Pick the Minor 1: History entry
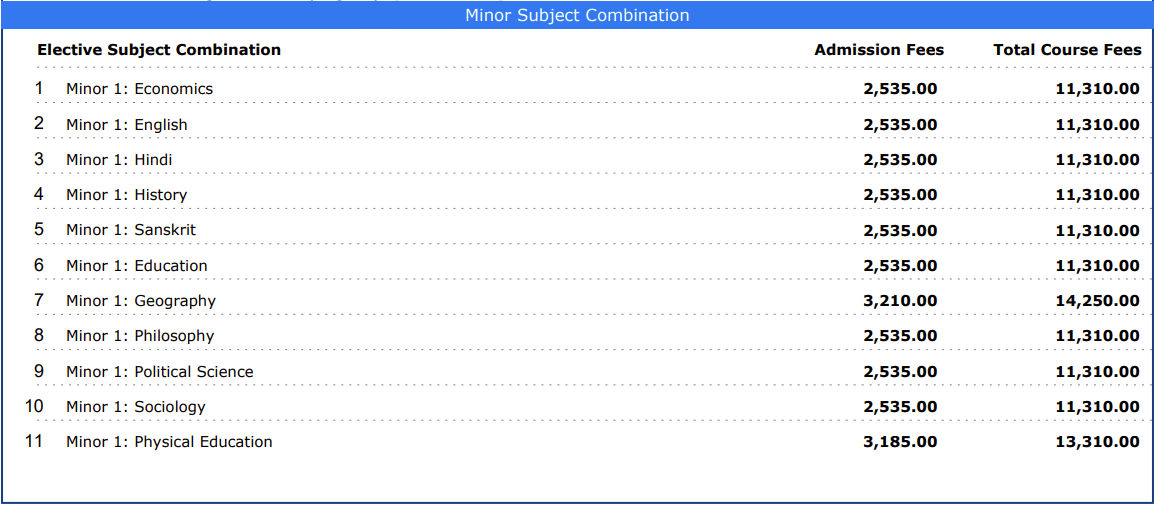 tap(127, 195)
